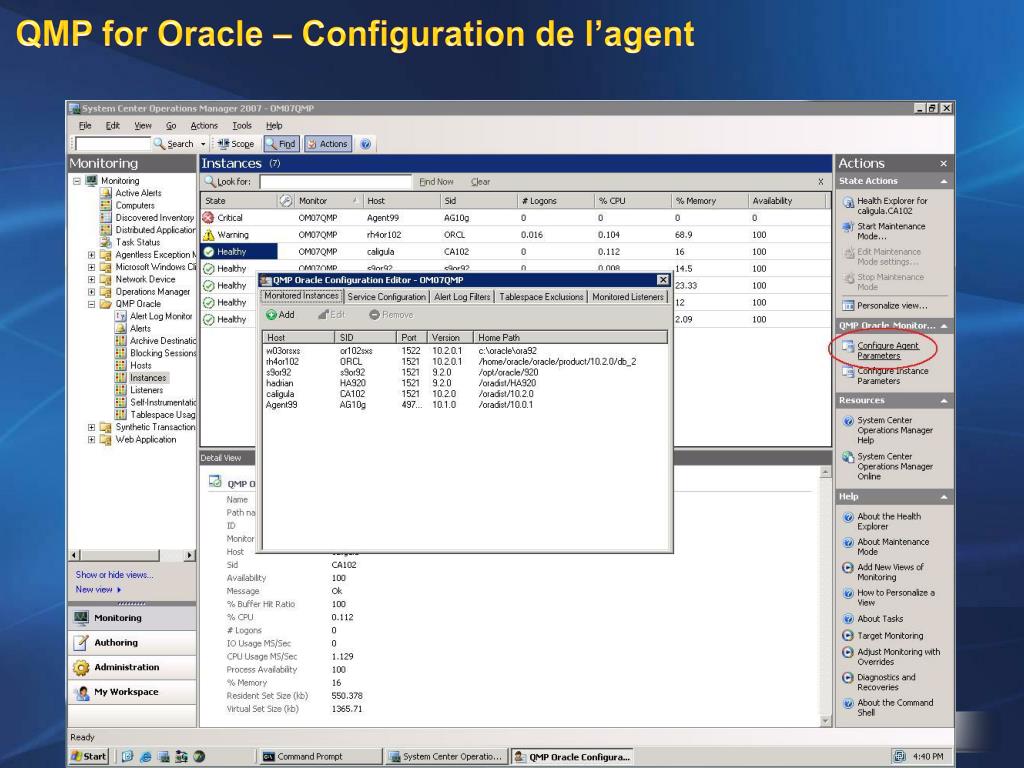1024x768 pixels.
Task: Select Active Alerts in the tree
Action: coord(138,193)
